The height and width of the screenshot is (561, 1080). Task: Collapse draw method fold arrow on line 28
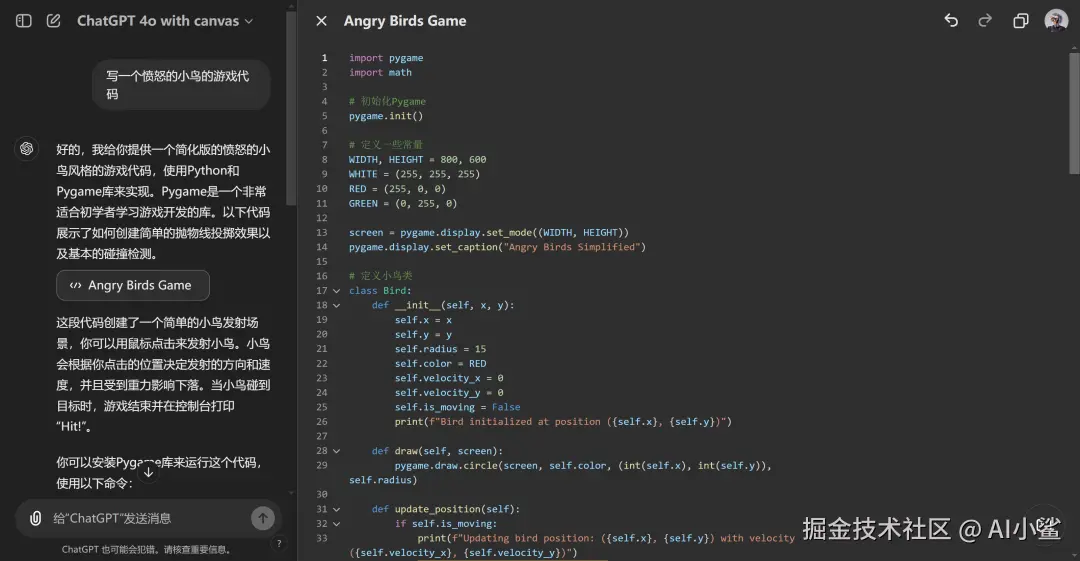click(x=336, y=451)
